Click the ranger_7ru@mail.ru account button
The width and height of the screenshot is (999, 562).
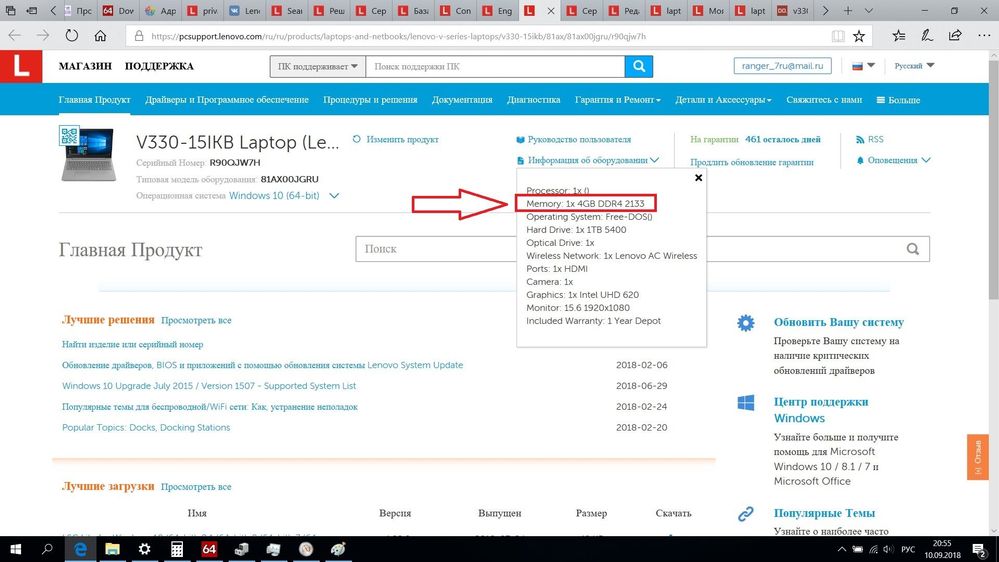782,66
